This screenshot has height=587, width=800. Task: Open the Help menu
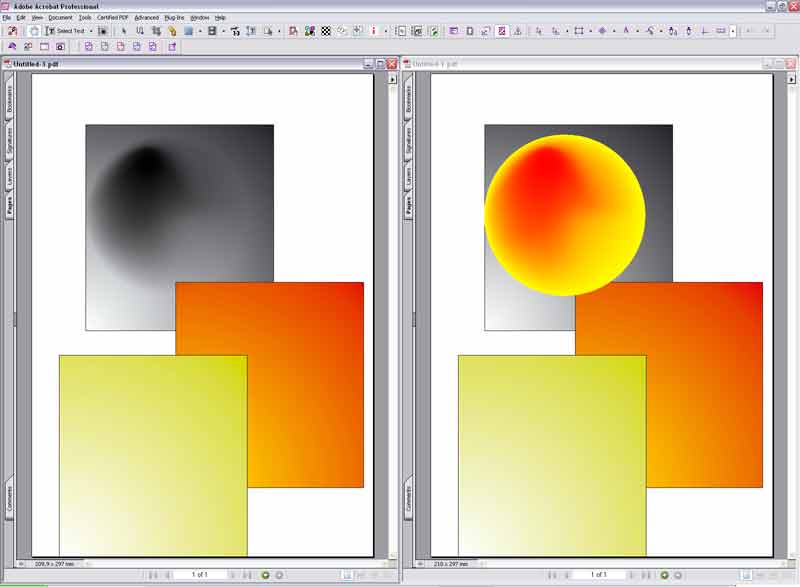coord(220,18)
